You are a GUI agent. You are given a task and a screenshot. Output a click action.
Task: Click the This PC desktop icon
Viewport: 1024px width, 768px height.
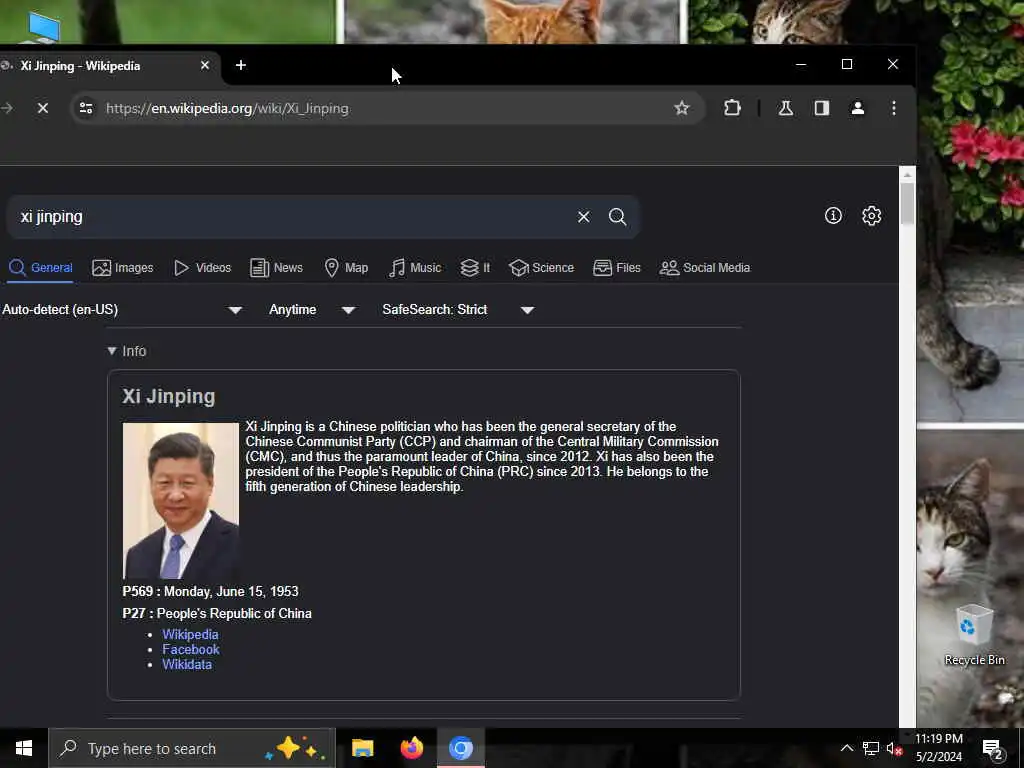tap(44, 27)
